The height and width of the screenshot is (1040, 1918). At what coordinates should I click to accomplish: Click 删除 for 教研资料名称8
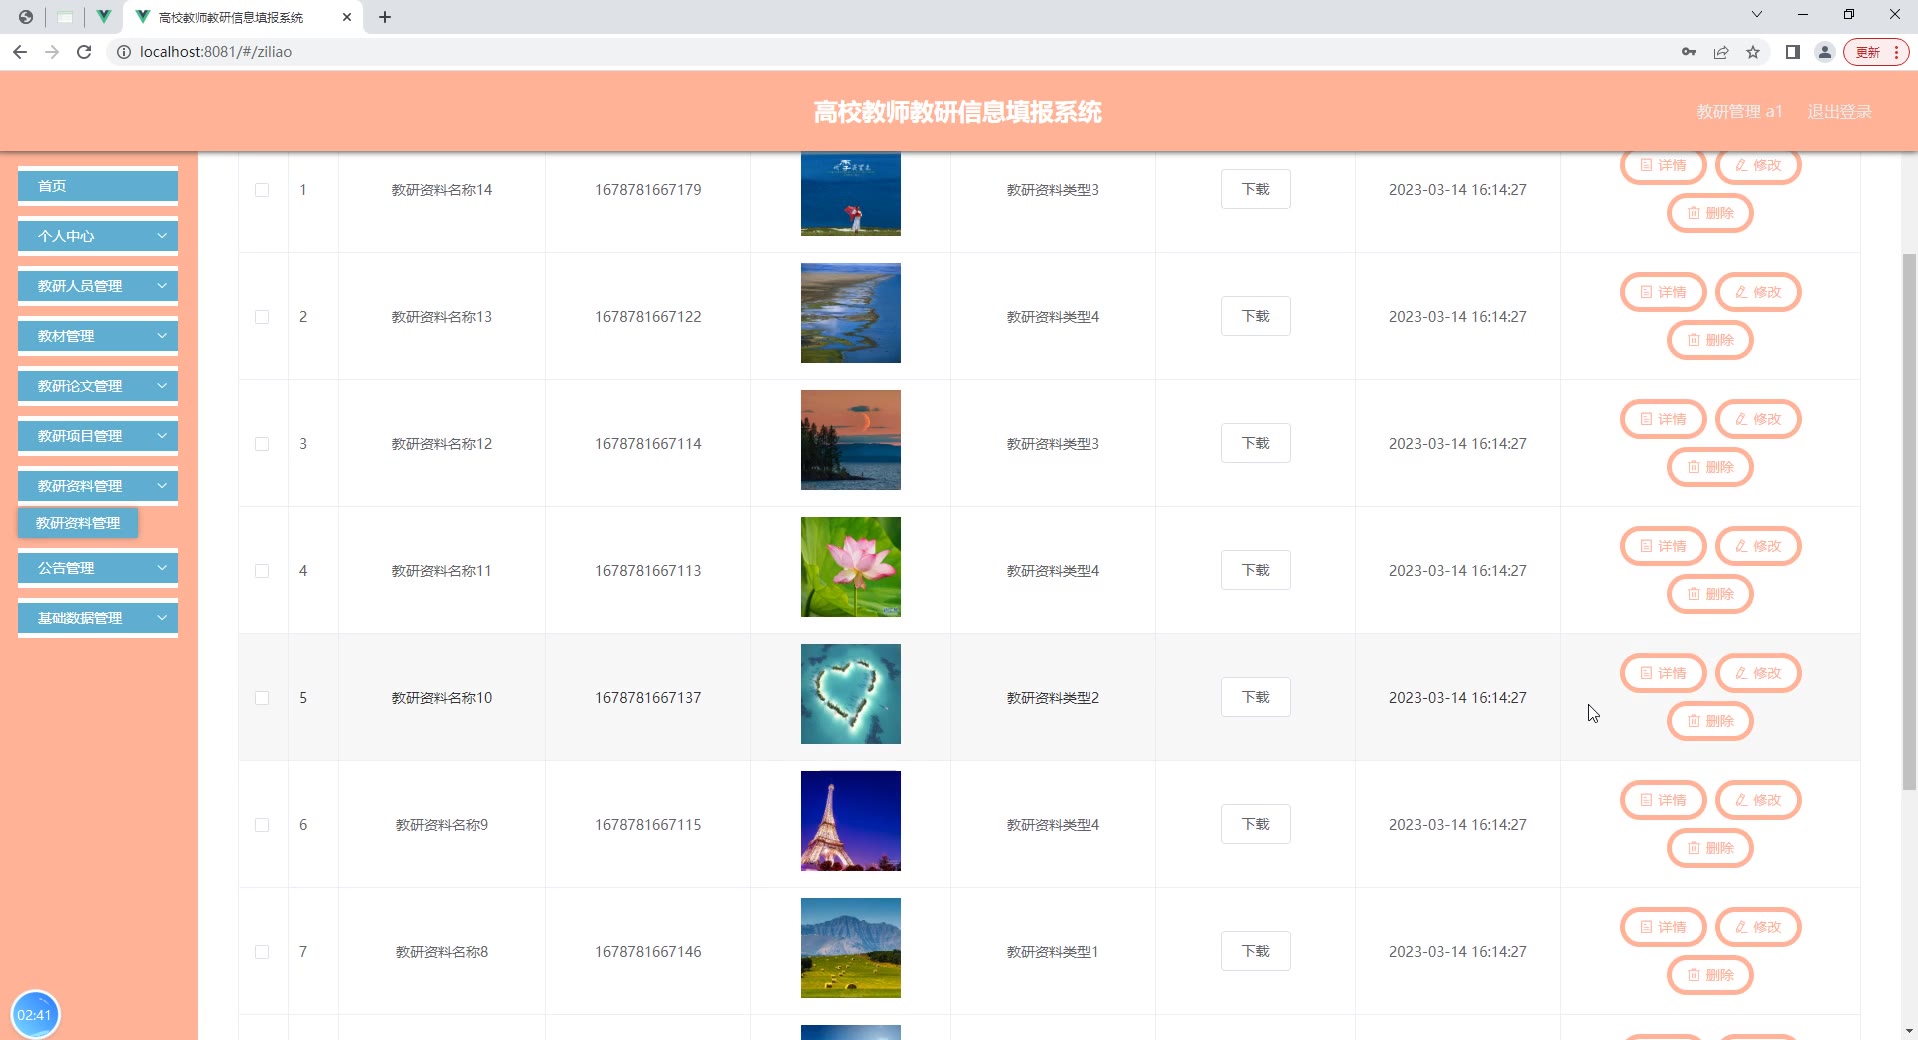point(1710,975)
